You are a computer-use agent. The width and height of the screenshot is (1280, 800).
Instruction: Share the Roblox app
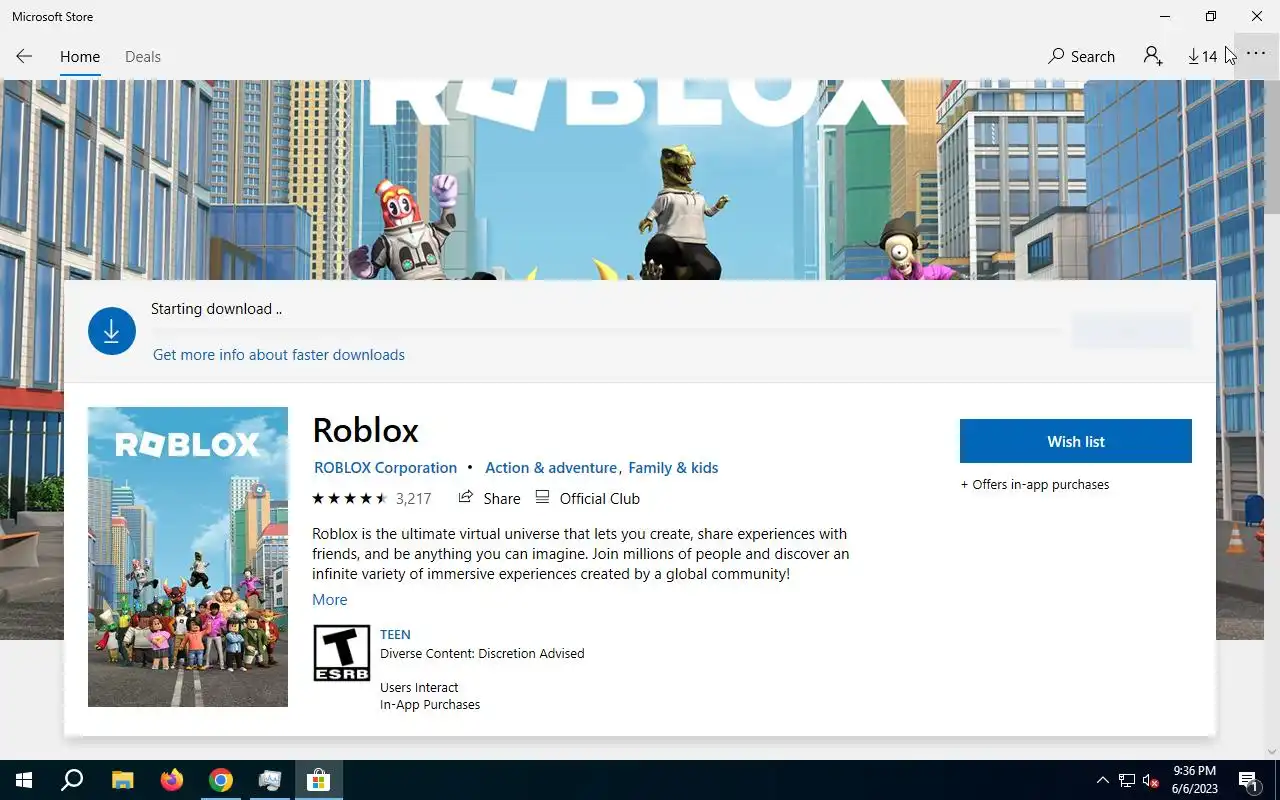coord(490,498)
